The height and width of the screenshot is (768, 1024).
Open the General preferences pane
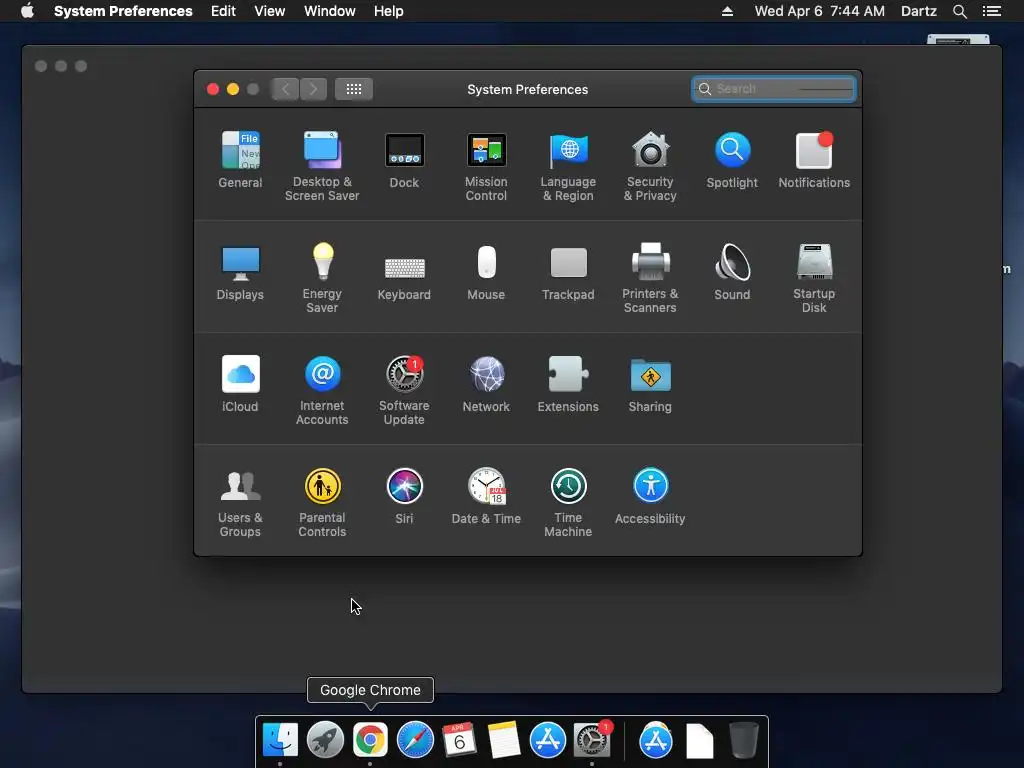[x=240, y=160]
